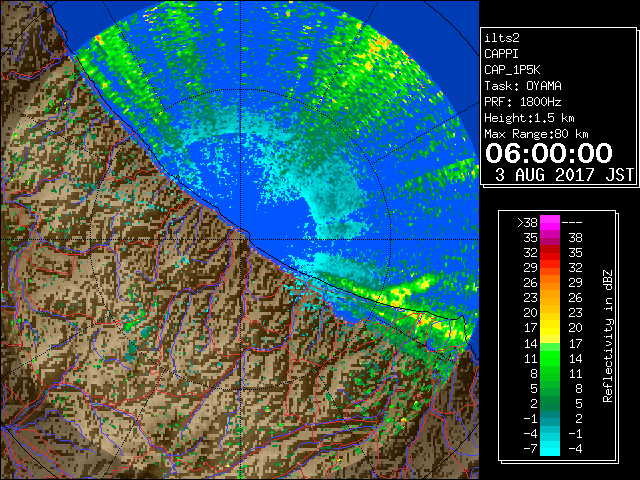Click the '>38' legend value
The width and height of the screenshot is (640, 480).
pos(527,223)
